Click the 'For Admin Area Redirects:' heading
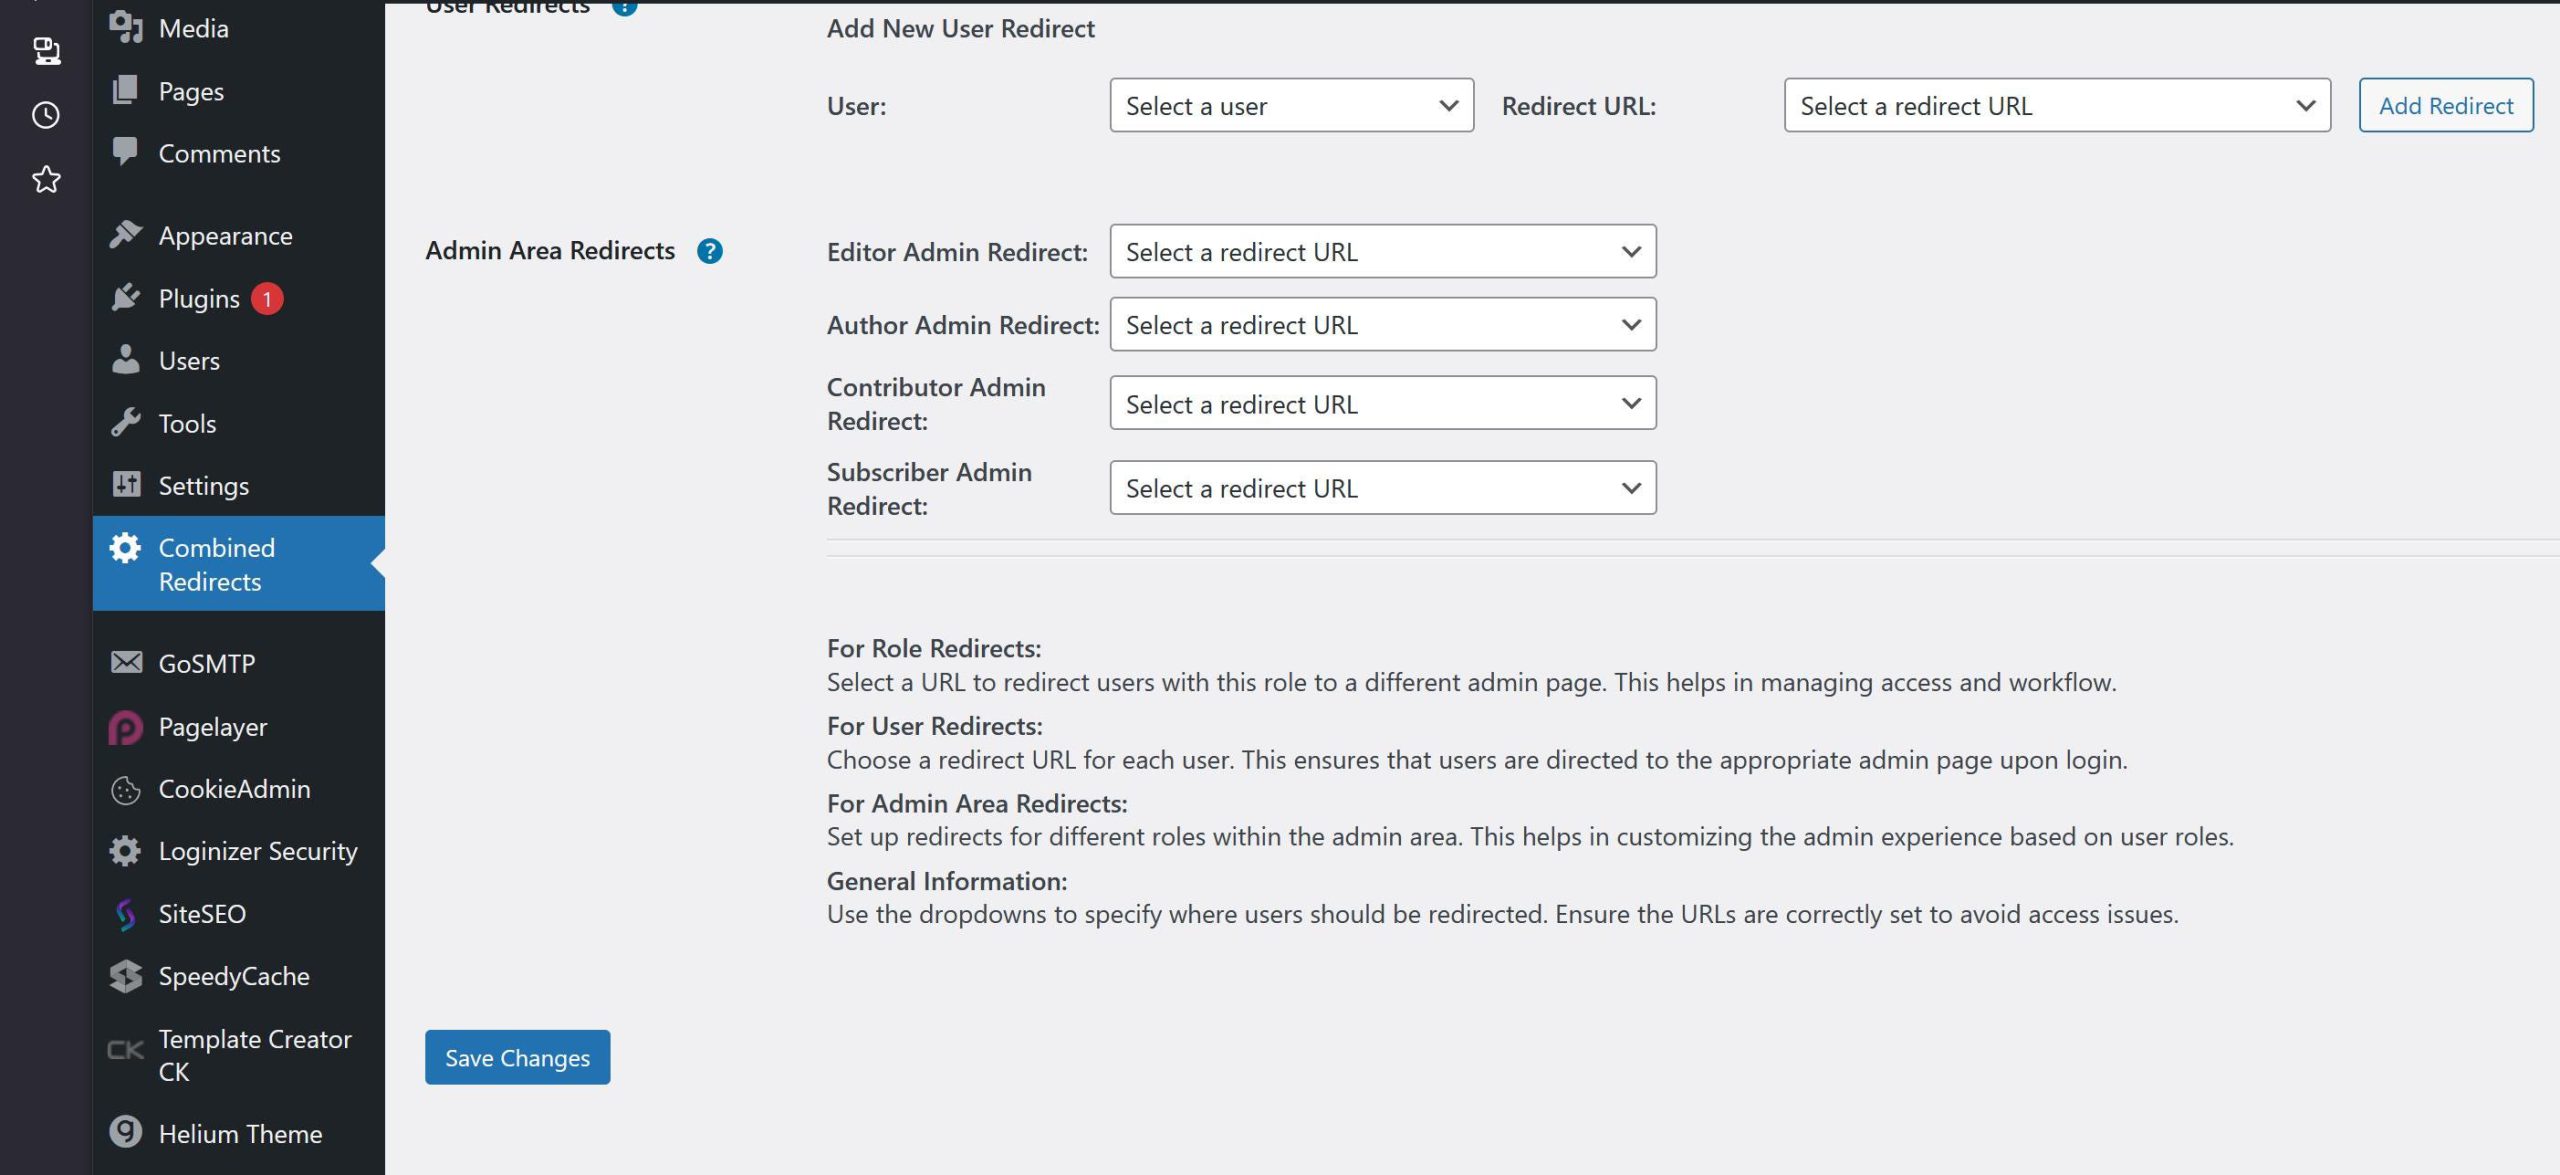The image size is (2560, 1175). (x=977, y=803)
